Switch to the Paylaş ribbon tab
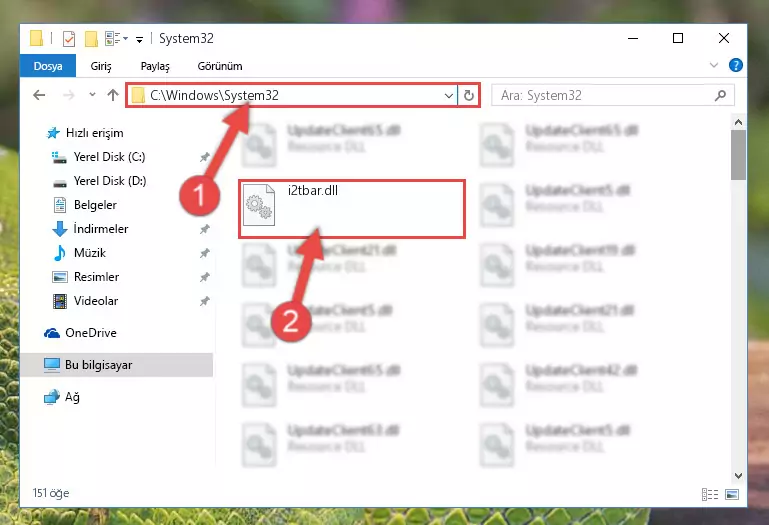 coord(155,66)
